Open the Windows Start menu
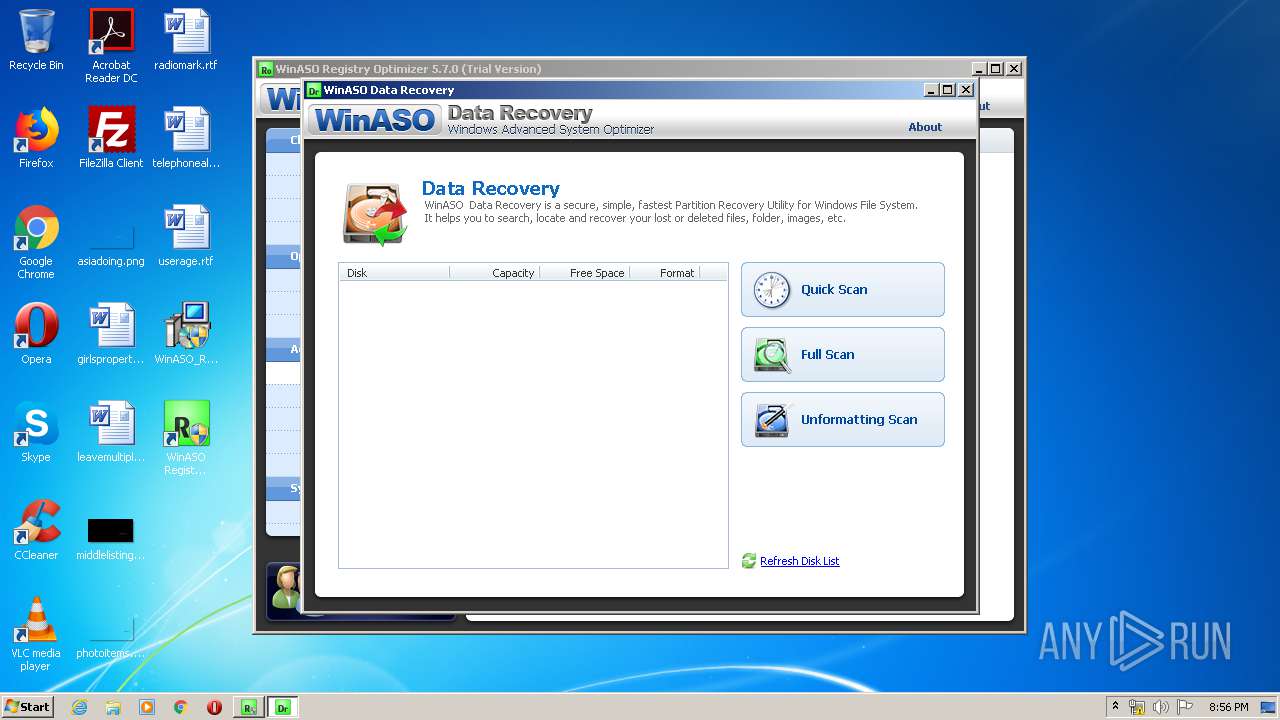Viewport: 1280px width, 720px height. point(28,706)
